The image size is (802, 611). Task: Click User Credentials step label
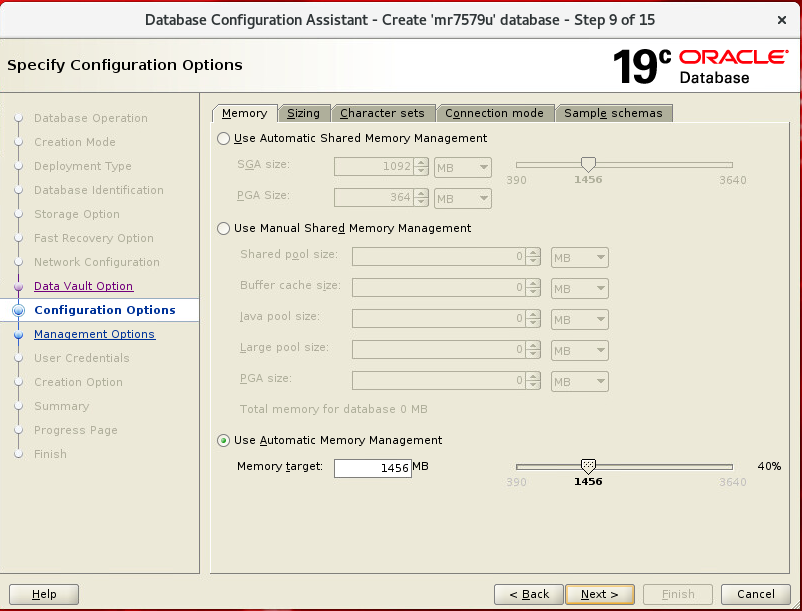[x=82, y=358]
